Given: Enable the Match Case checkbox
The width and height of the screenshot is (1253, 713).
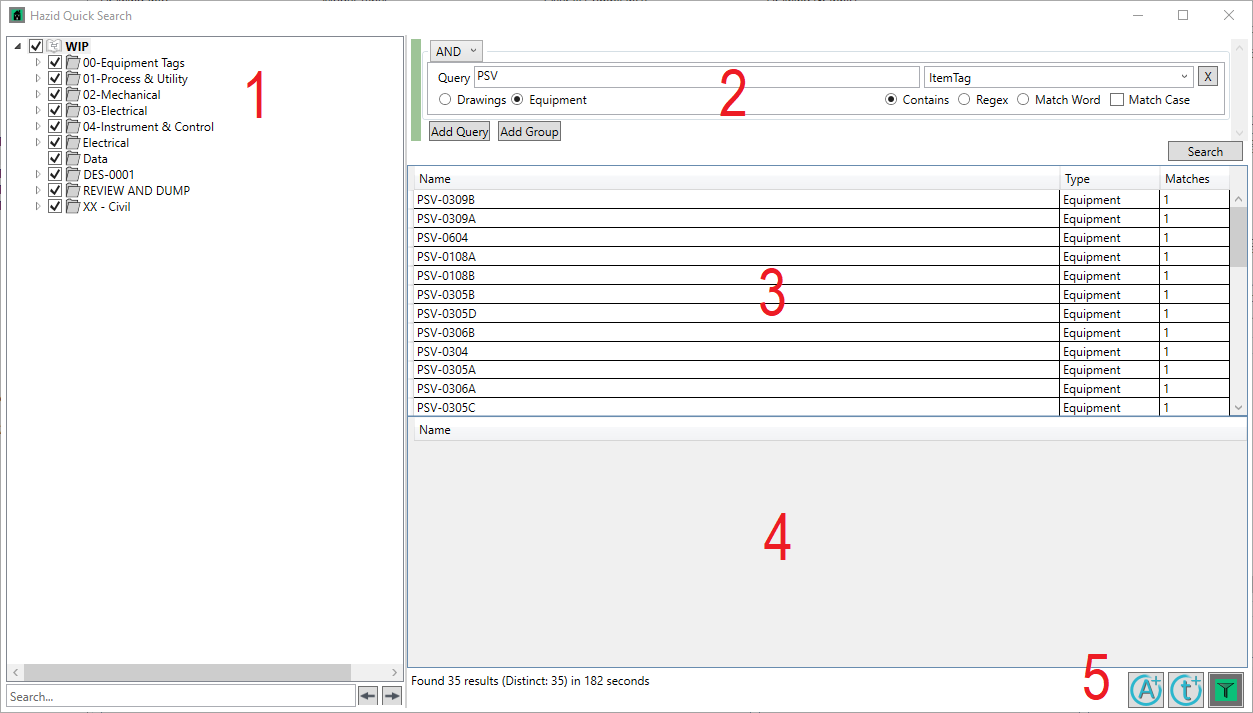Looking at the screenshot, I should click(x=1117, y=100).
